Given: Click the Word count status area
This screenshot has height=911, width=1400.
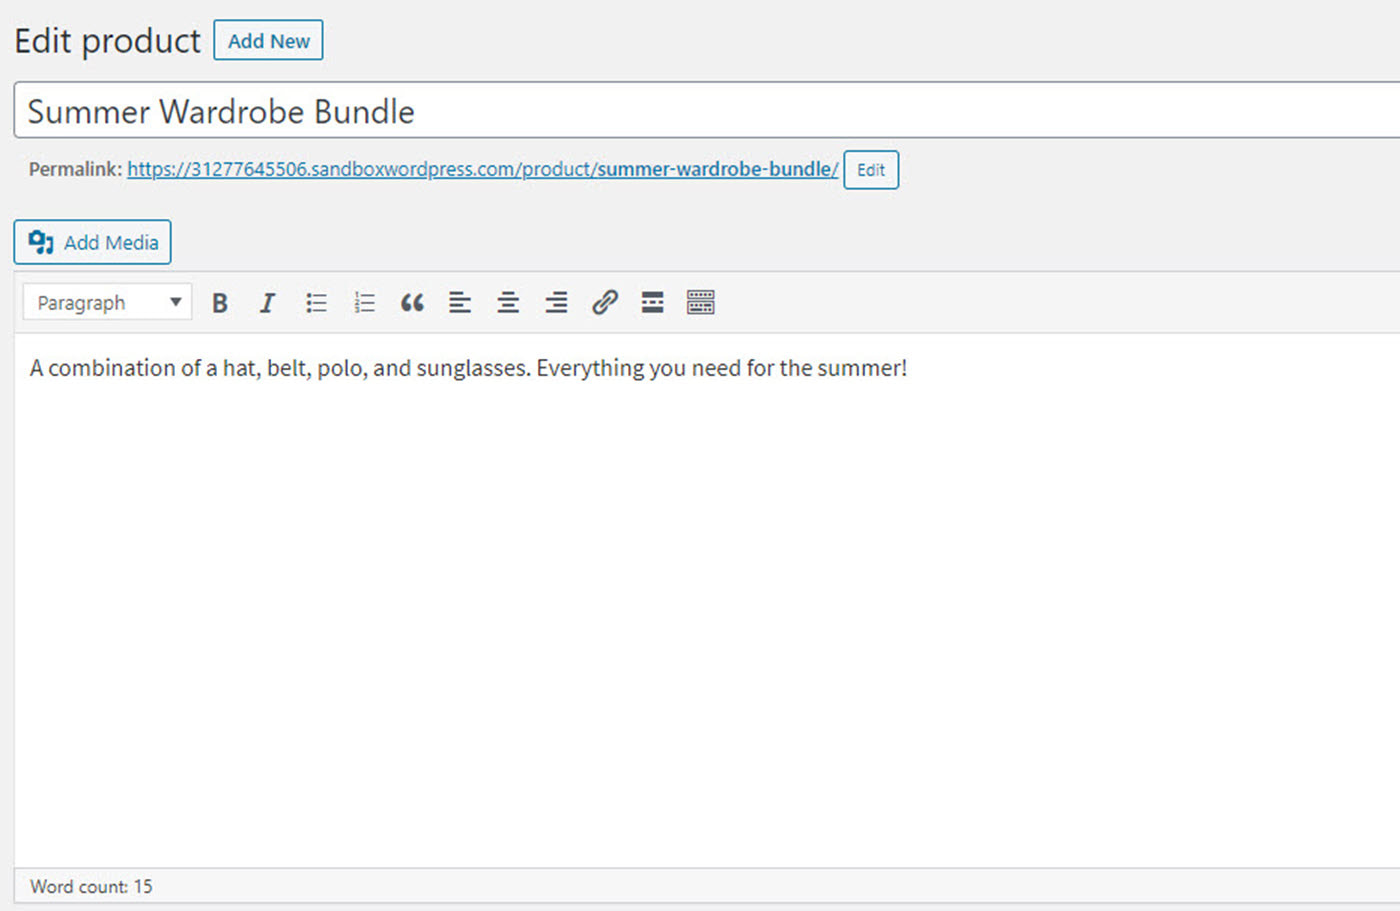Looking at the screenshot, I should click(91, 886).
